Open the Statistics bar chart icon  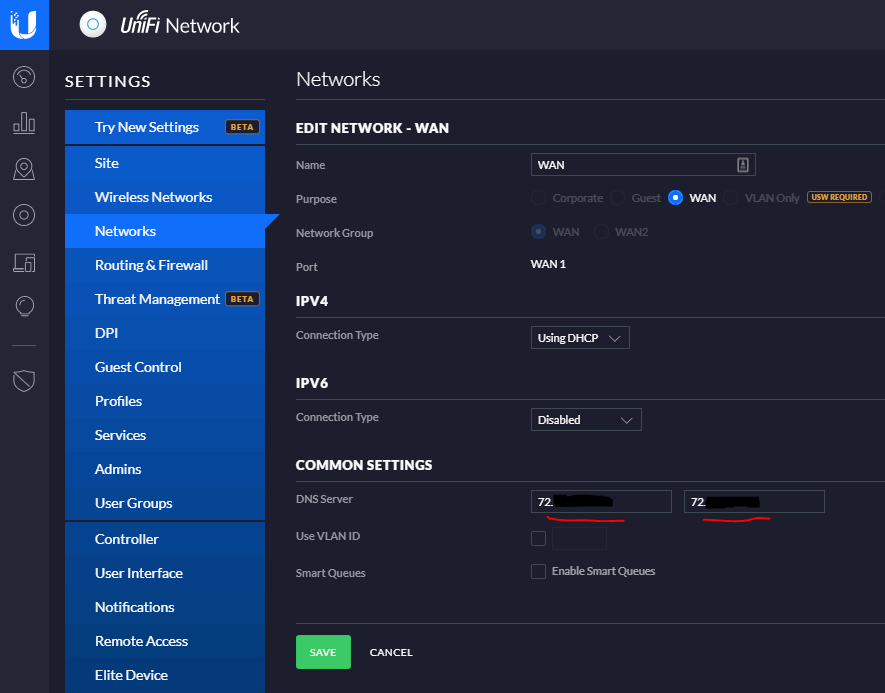pos(24,123)
